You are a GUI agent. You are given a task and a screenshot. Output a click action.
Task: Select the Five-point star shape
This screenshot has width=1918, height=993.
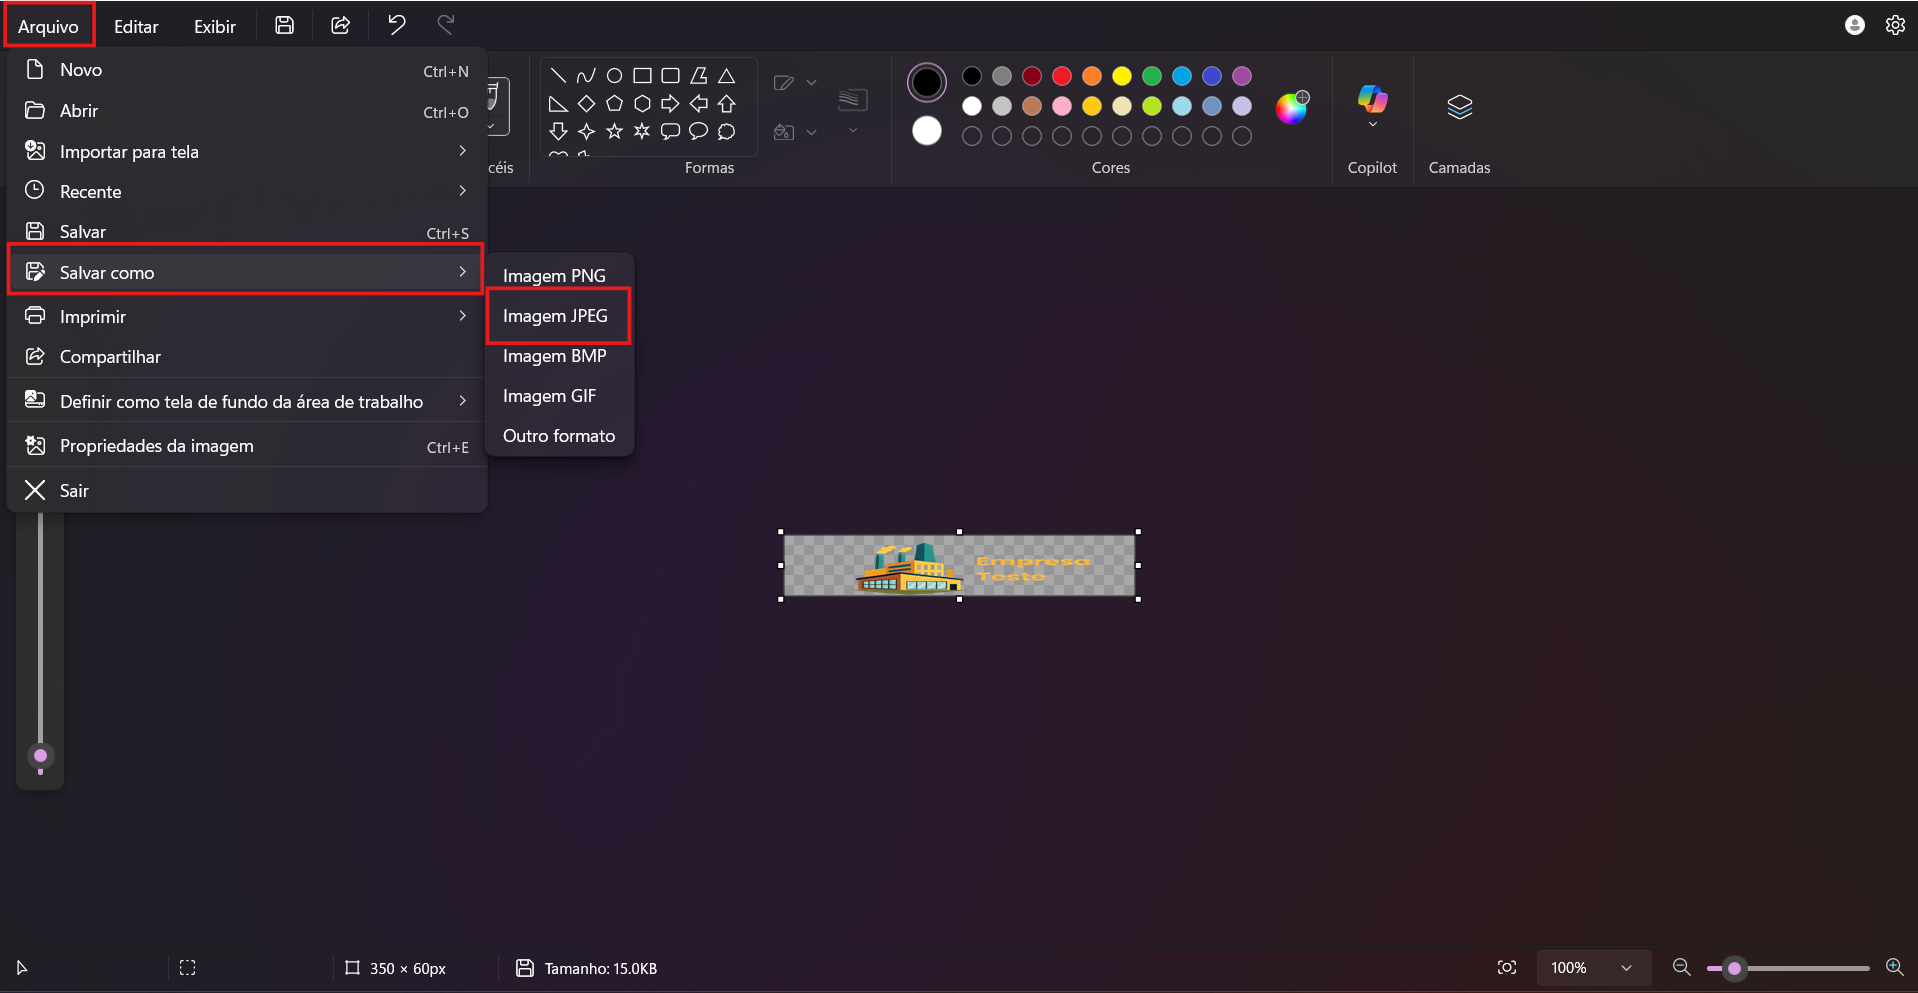click(614, 131)
